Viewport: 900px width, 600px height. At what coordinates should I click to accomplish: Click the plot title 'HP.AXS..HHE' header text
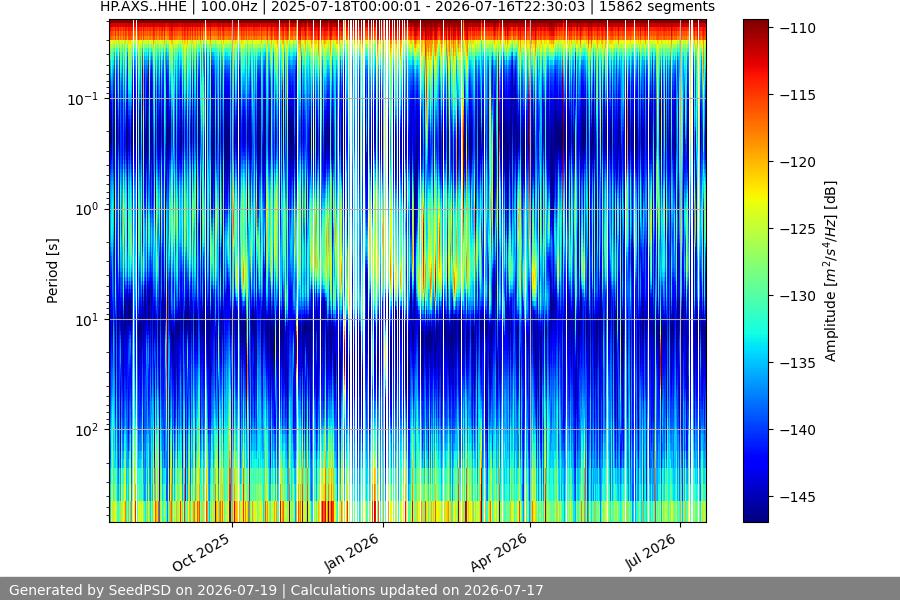coord(408,7)
